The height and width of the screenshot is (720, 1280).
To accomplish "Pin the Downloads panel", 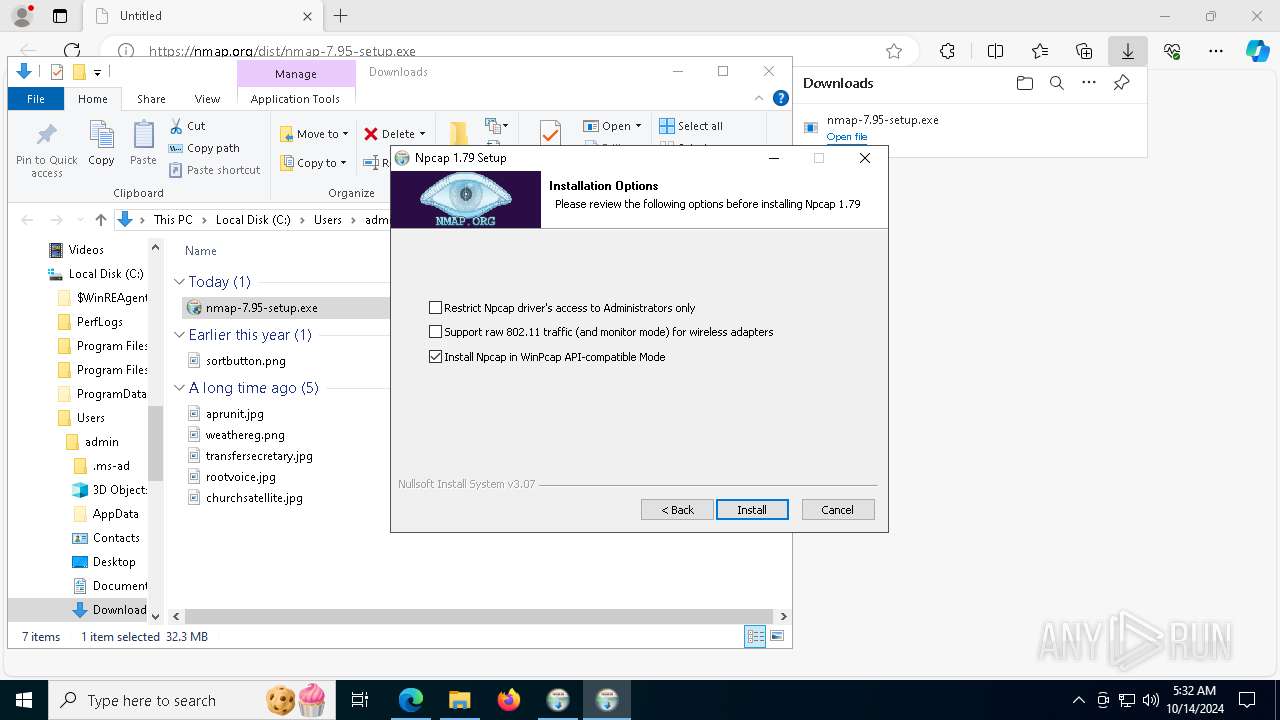I will coord(1121,83).
